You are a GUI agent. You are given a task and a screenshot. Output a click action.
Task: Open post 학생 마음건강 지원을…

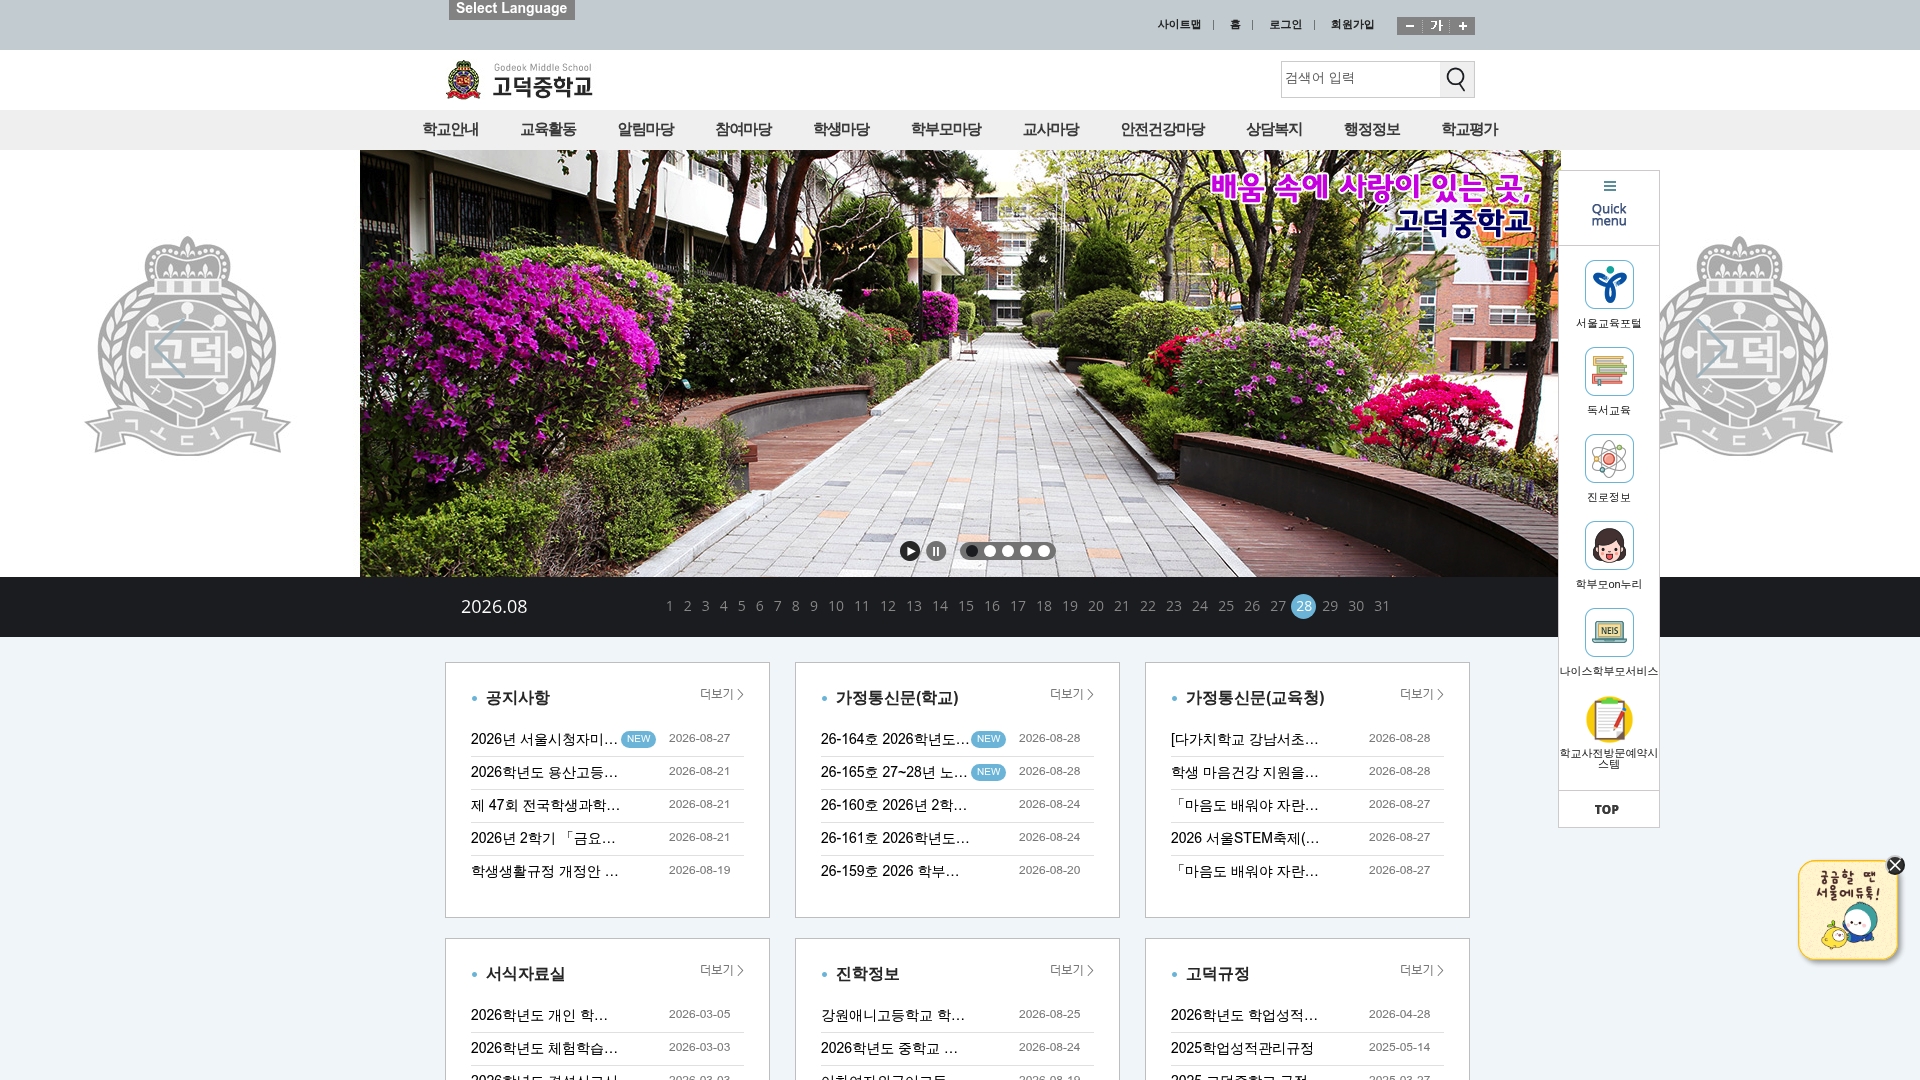pyautogui.click(x=1245, y=773)
